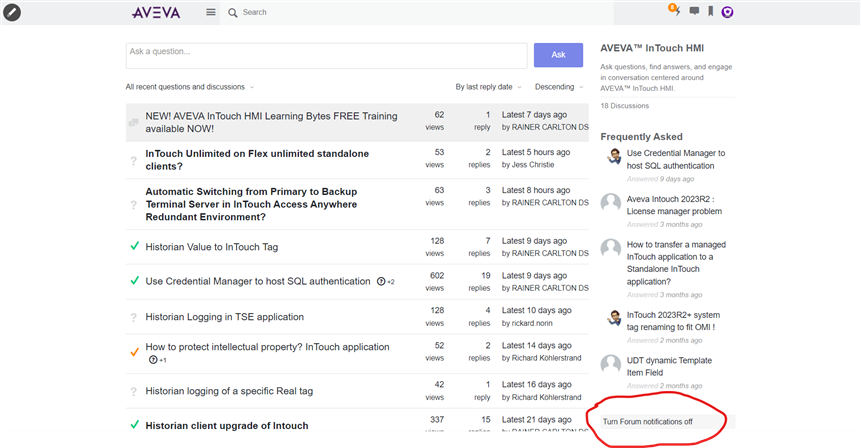Click question mark beside Historian logging Real tag

(x=133, y=391)
